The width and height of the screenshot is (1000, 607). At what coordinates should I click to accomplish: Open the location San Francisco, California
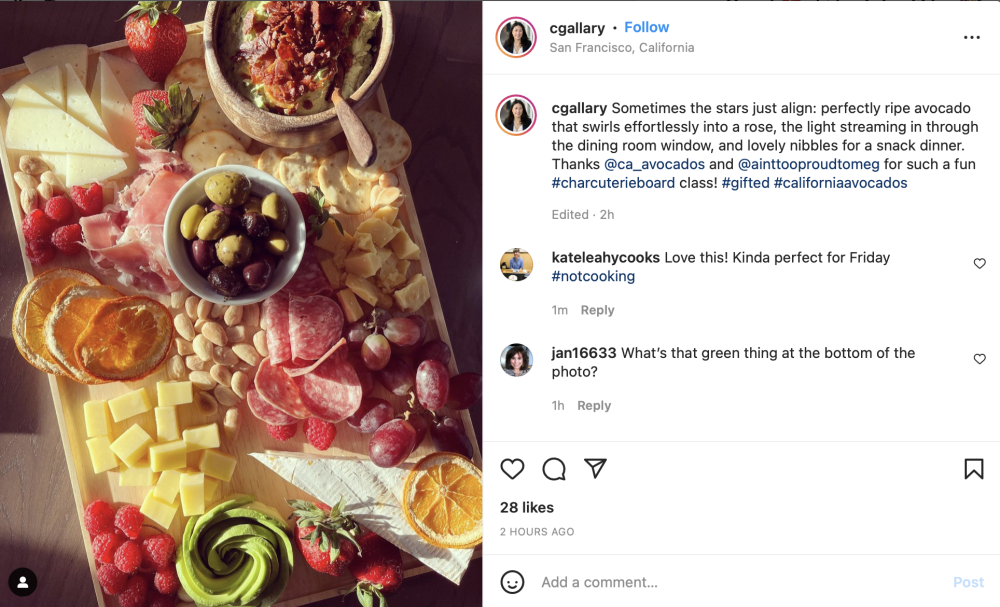tap(622, 47)
